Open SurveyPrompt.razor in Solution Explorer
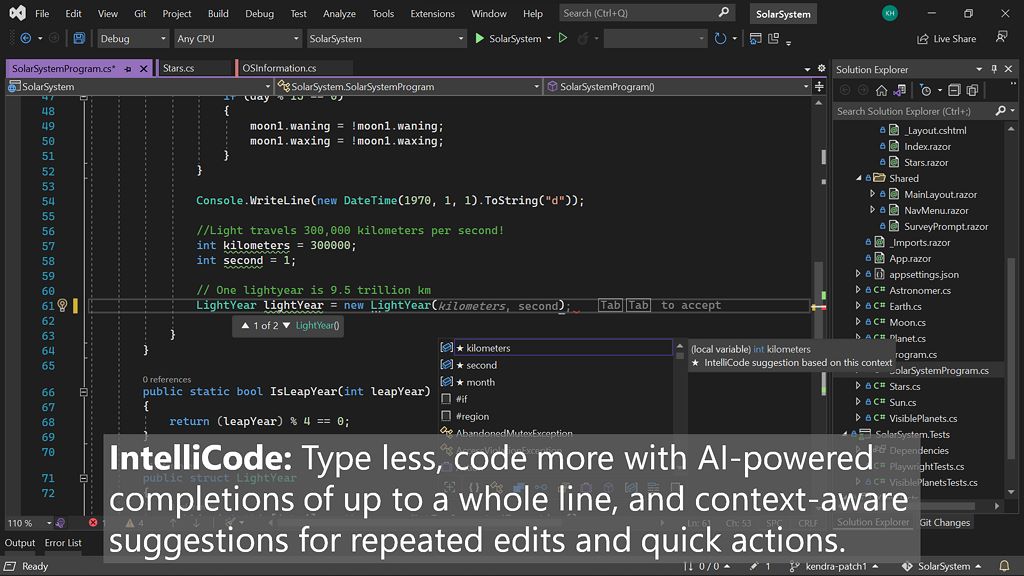The height and width of the screenshot is (576, 1024). (x=946, y=226)
